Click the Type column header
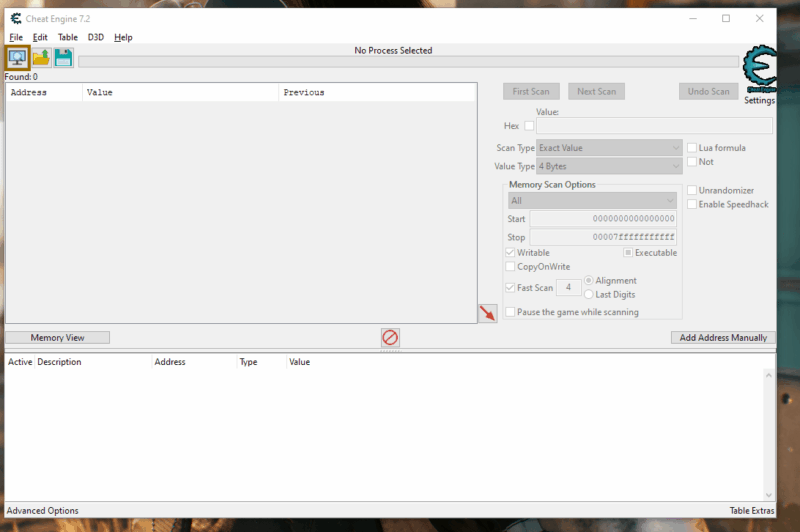 [x=262, y=362]
